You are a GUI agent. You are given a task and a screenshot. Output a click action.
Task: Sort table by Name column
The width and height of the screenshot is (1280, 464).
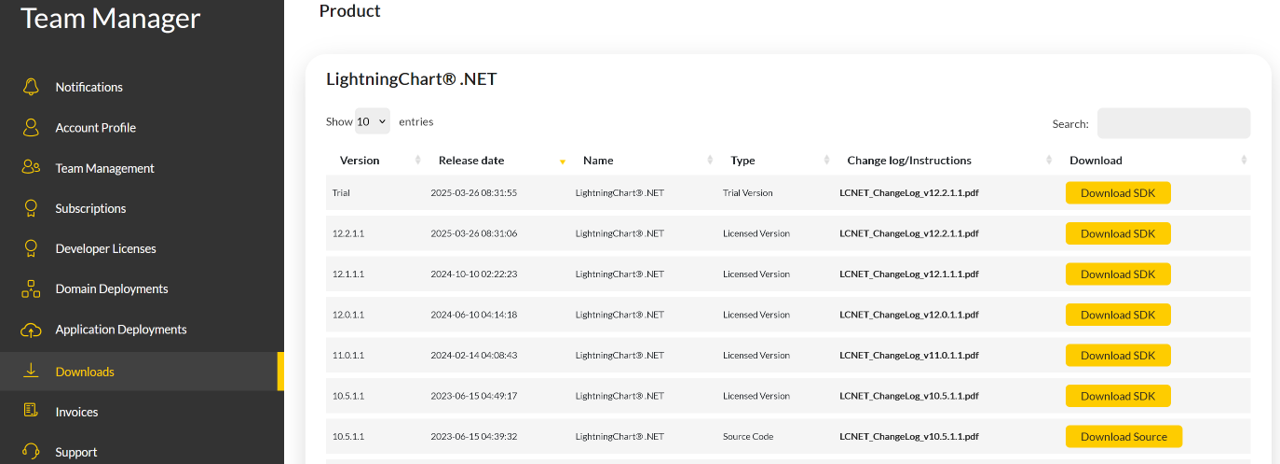tap(642, 160)
